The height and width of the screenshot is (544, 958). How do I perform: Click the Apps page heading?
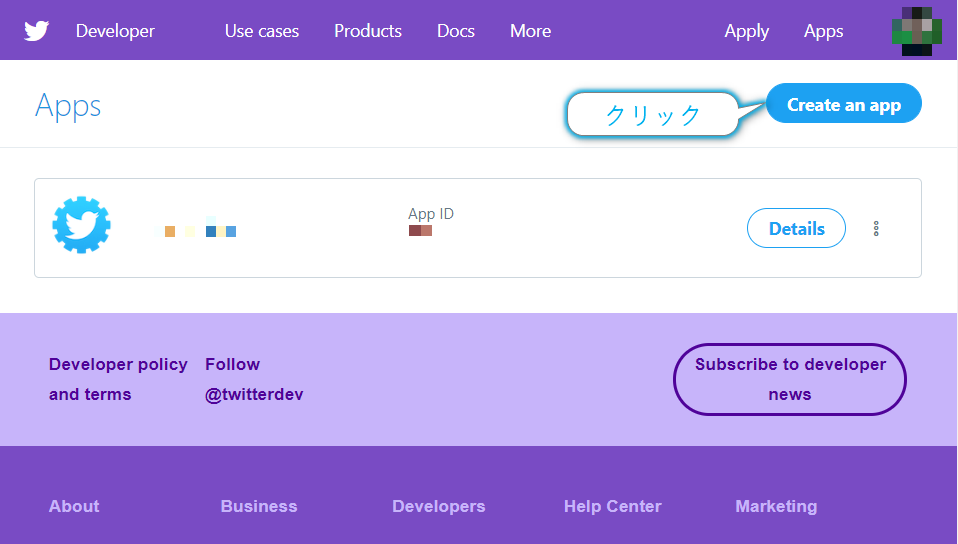68,106
